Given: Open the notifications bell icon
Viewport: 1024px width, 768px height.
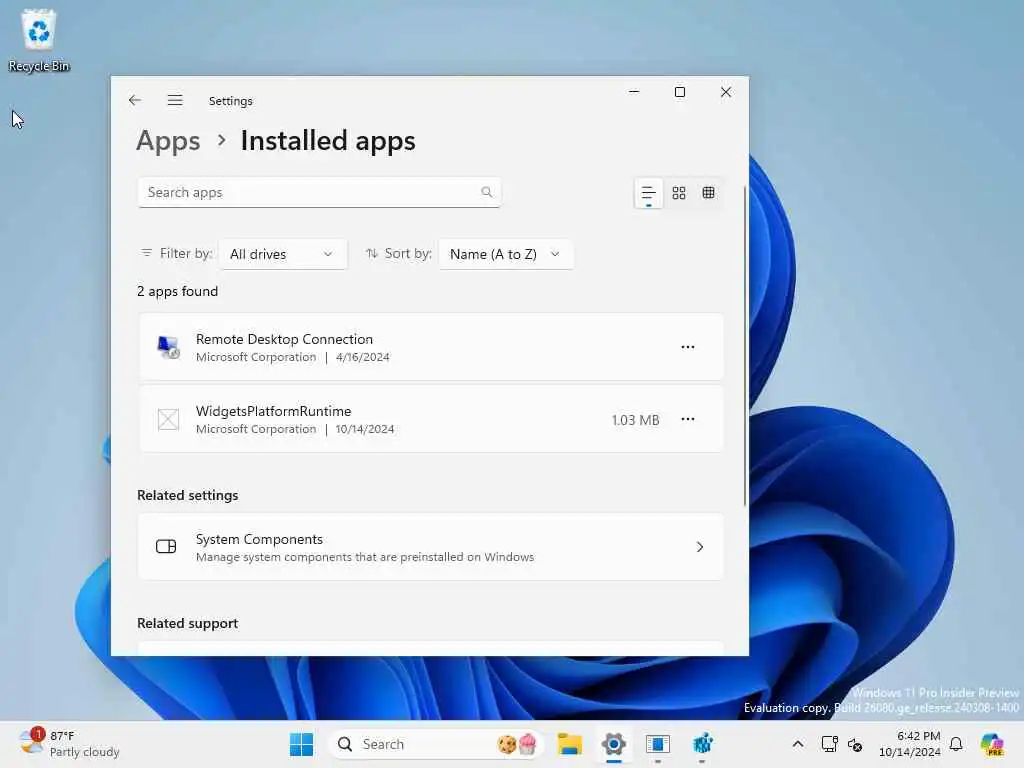Looking at the screenshot, I should pyautogui.click(x=956, y=744).
